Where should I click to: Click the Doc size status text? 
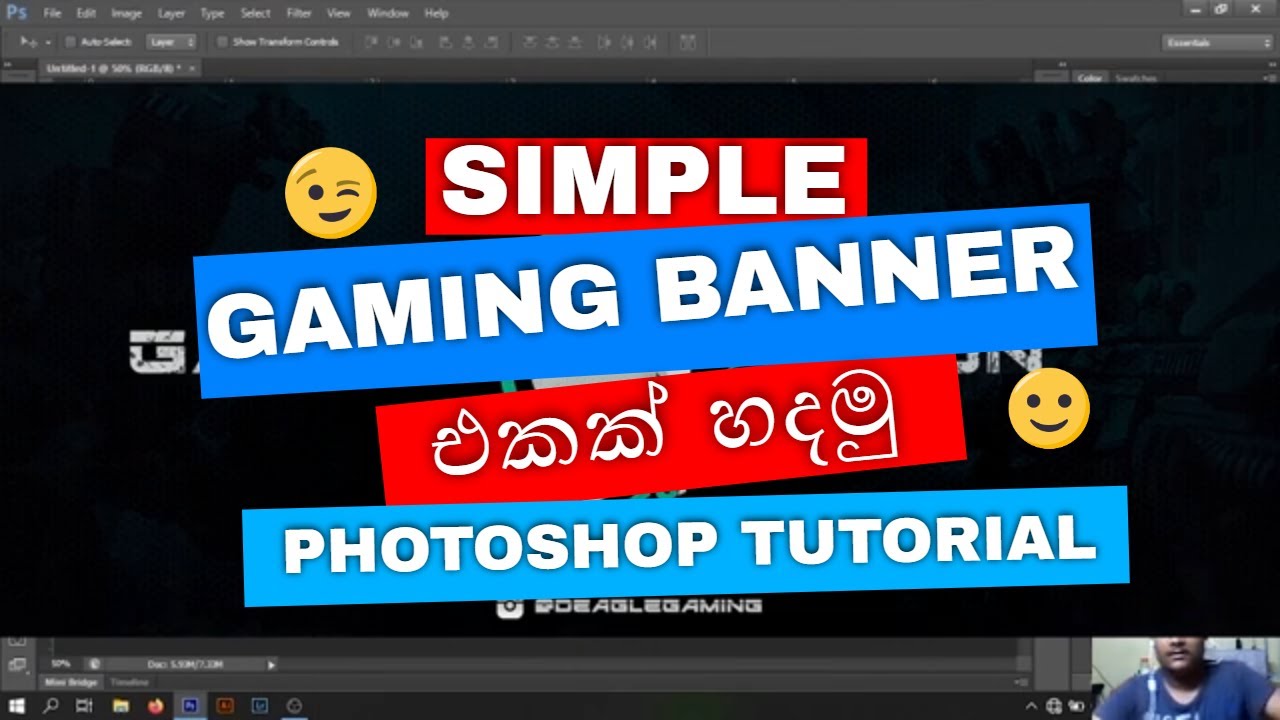tap(185, 664)
